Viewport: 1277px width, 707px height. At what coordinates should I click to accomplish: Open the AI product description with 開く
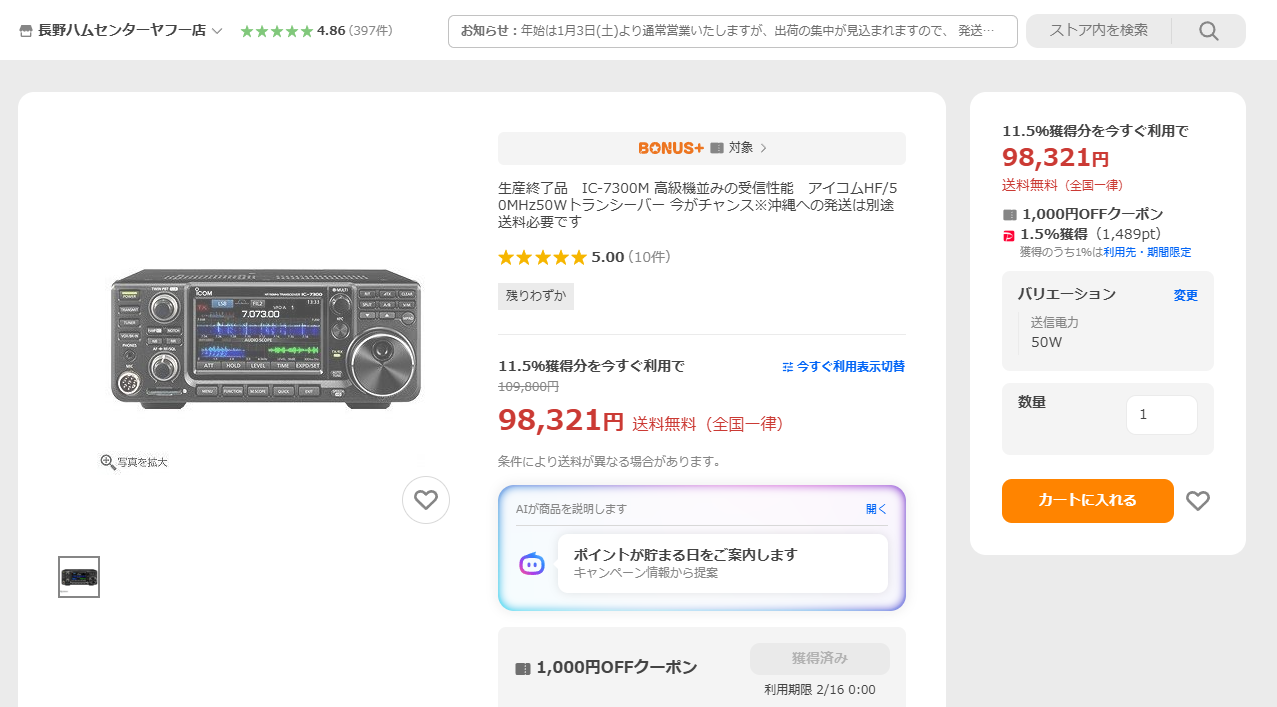click(x=876, y=509)
